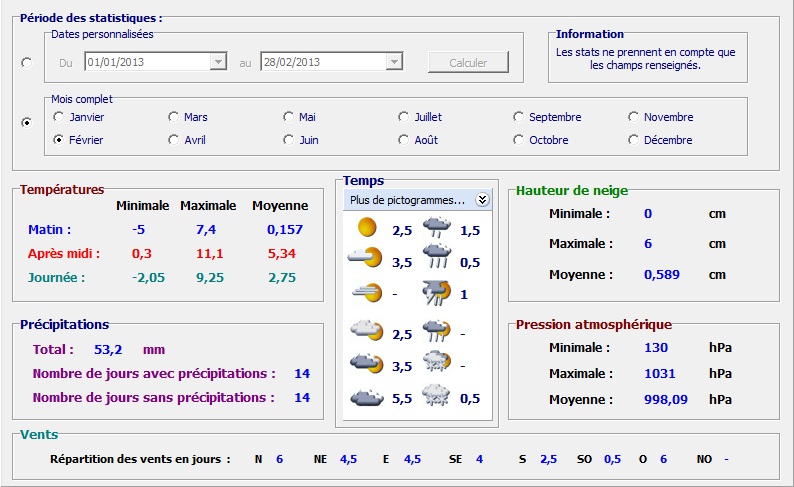Click the sun with small cloud pictogram
Image resolution: width=794 pixels, height=487 pixels.
click(x=365, y=258)
